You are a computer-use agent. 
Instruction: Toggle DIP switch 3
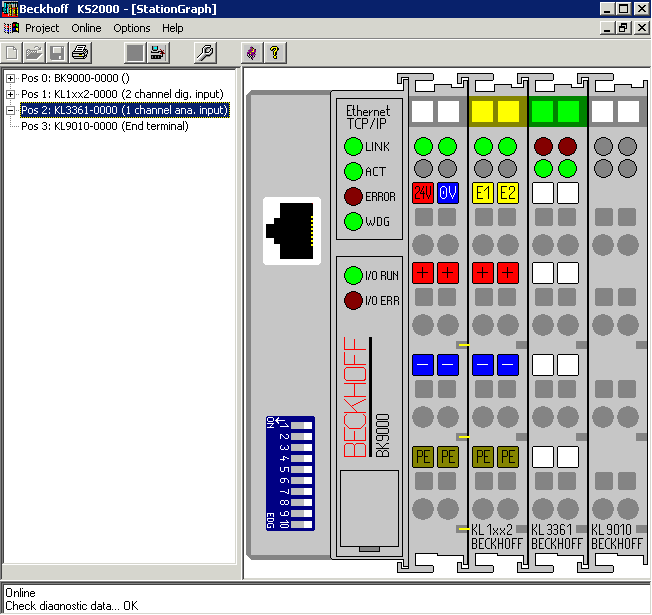coord(301,447)
